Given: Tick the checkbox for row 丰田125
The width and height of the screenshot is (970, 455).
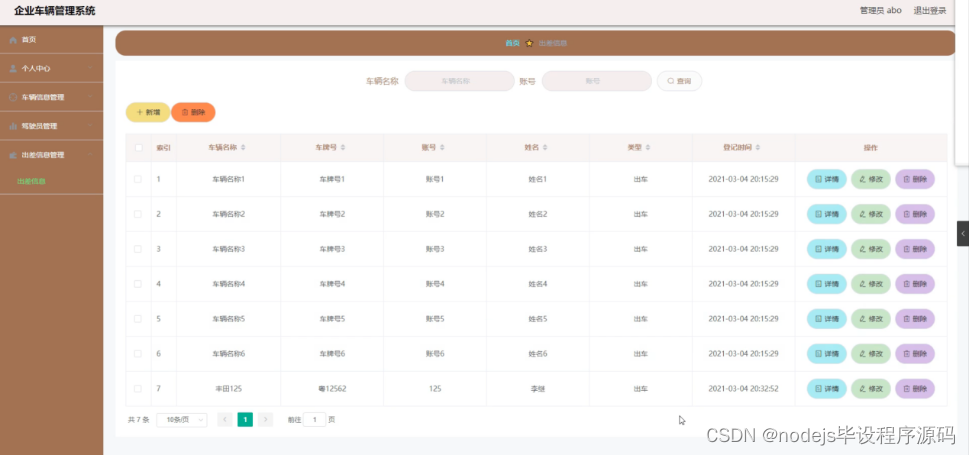Looking at the screenshot, I should [138, 389].
